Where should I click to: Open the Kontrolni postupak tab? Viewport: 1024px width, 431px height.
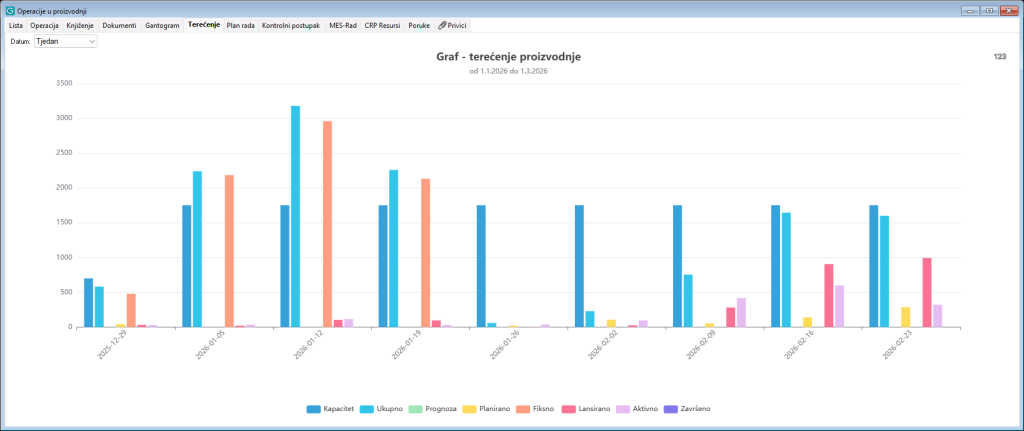(x=291, y=25)
